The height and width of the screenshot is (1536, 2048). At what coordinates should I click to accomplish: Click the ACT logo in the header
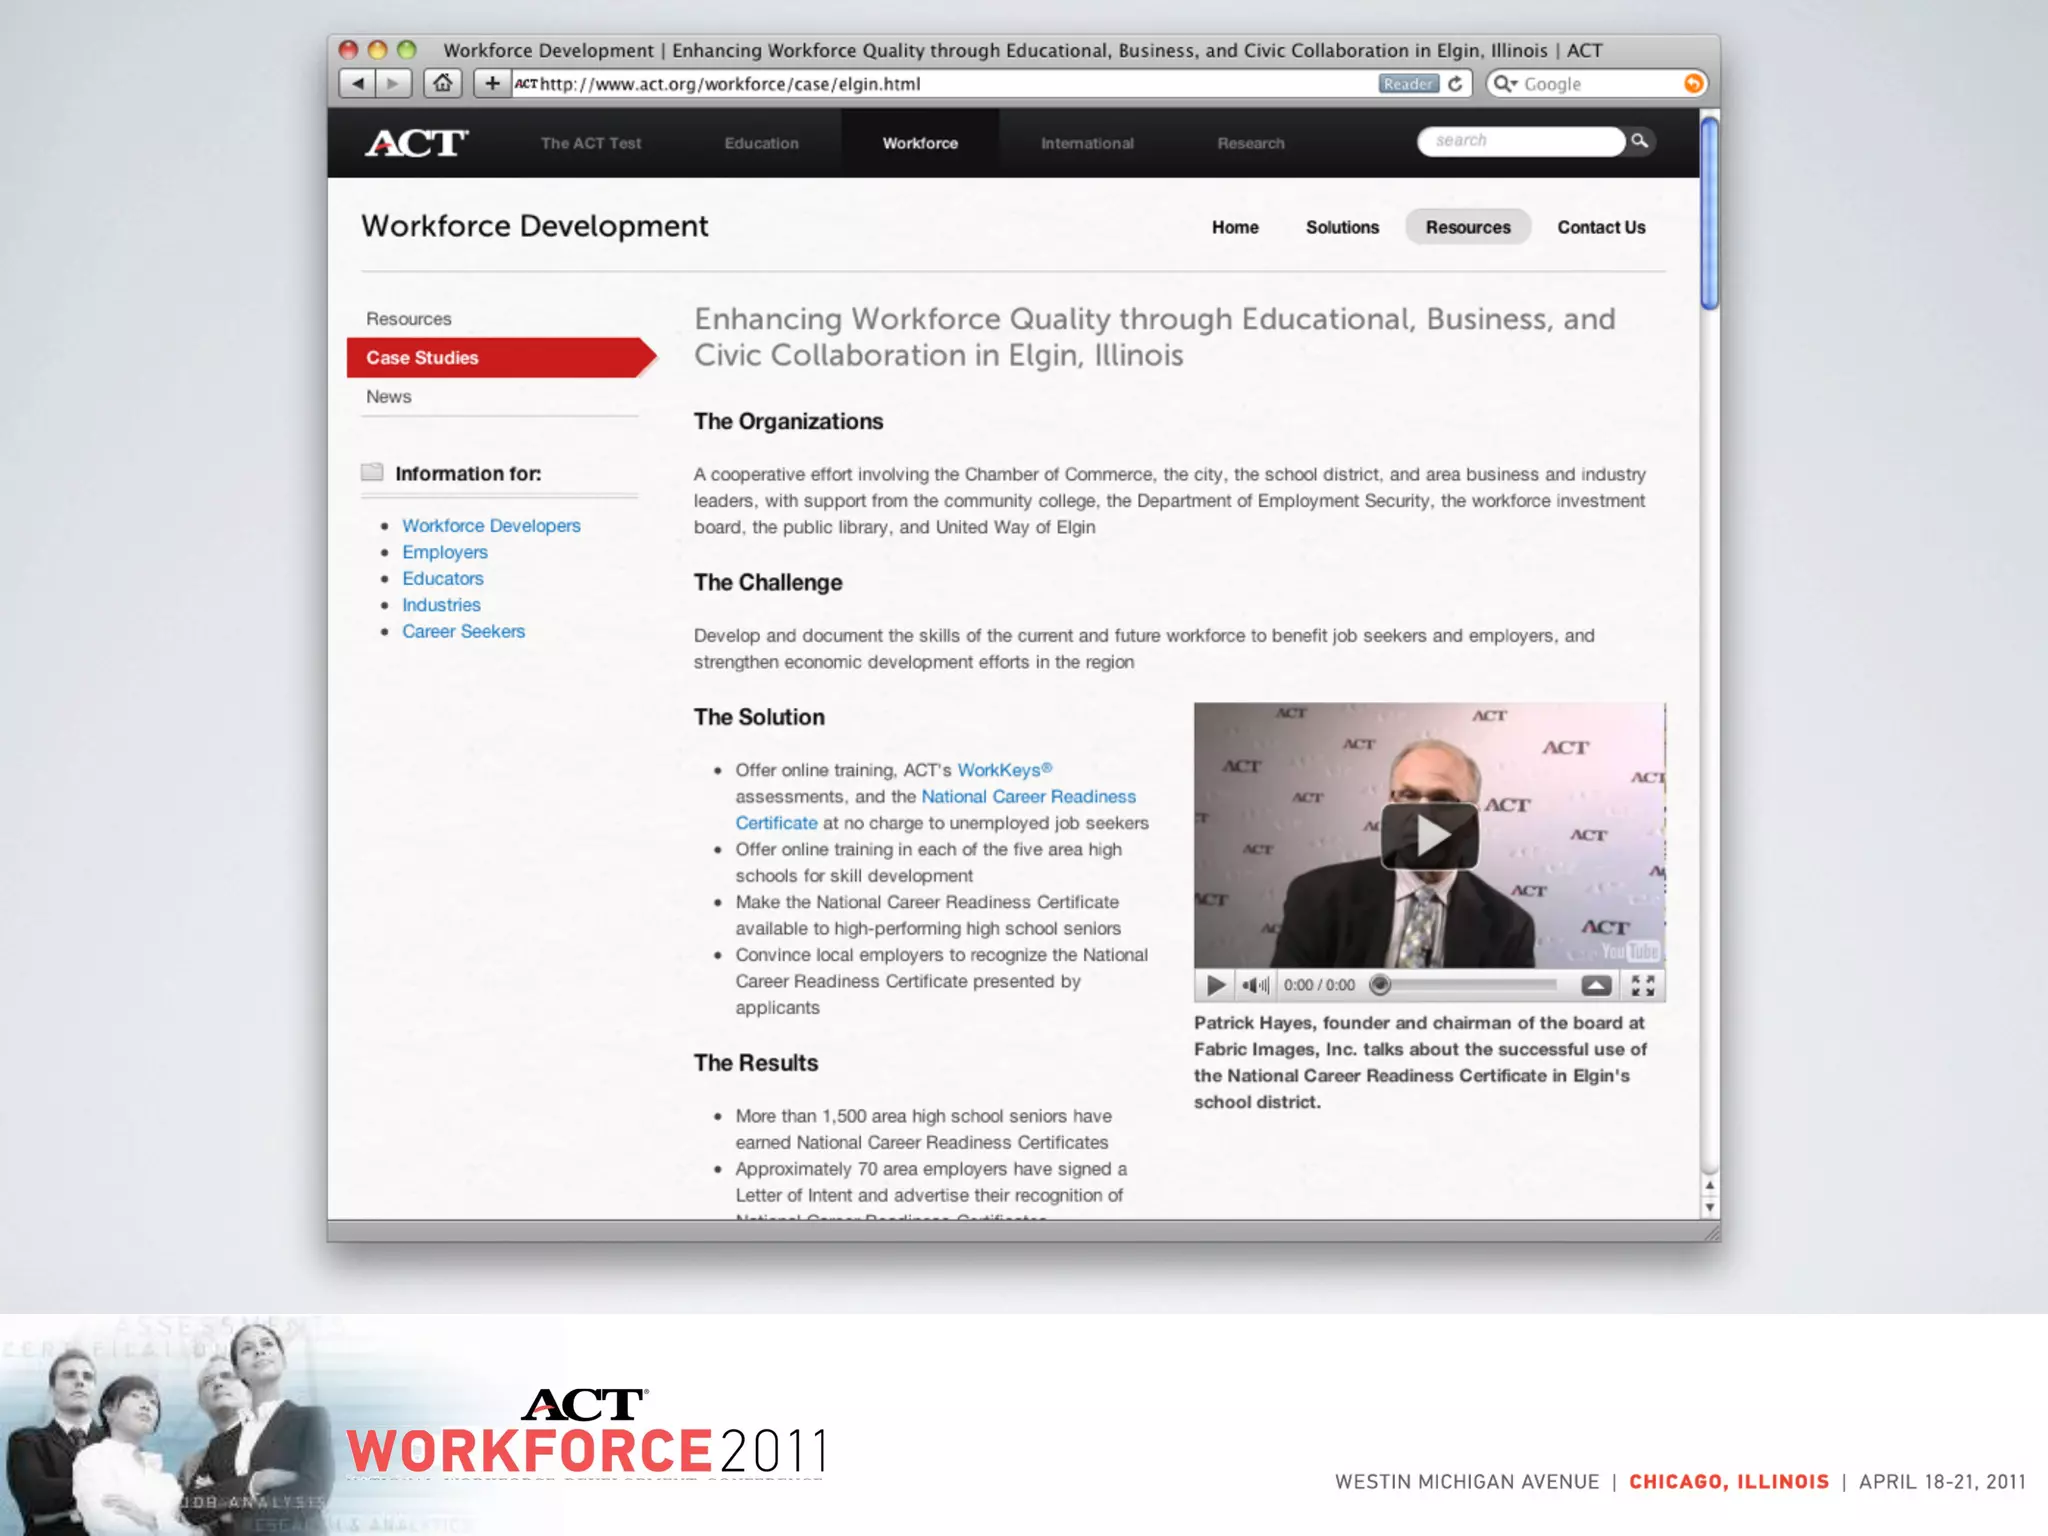pos(417,143)
